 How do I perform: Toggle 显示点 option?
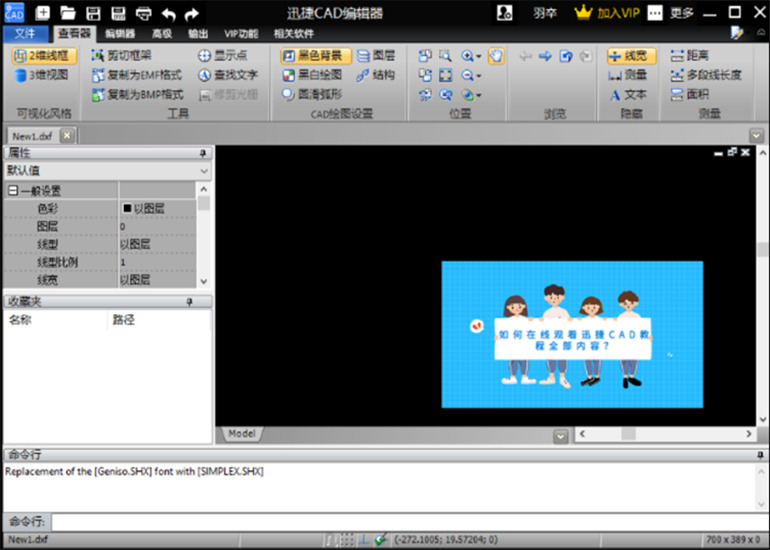[223, 55]
